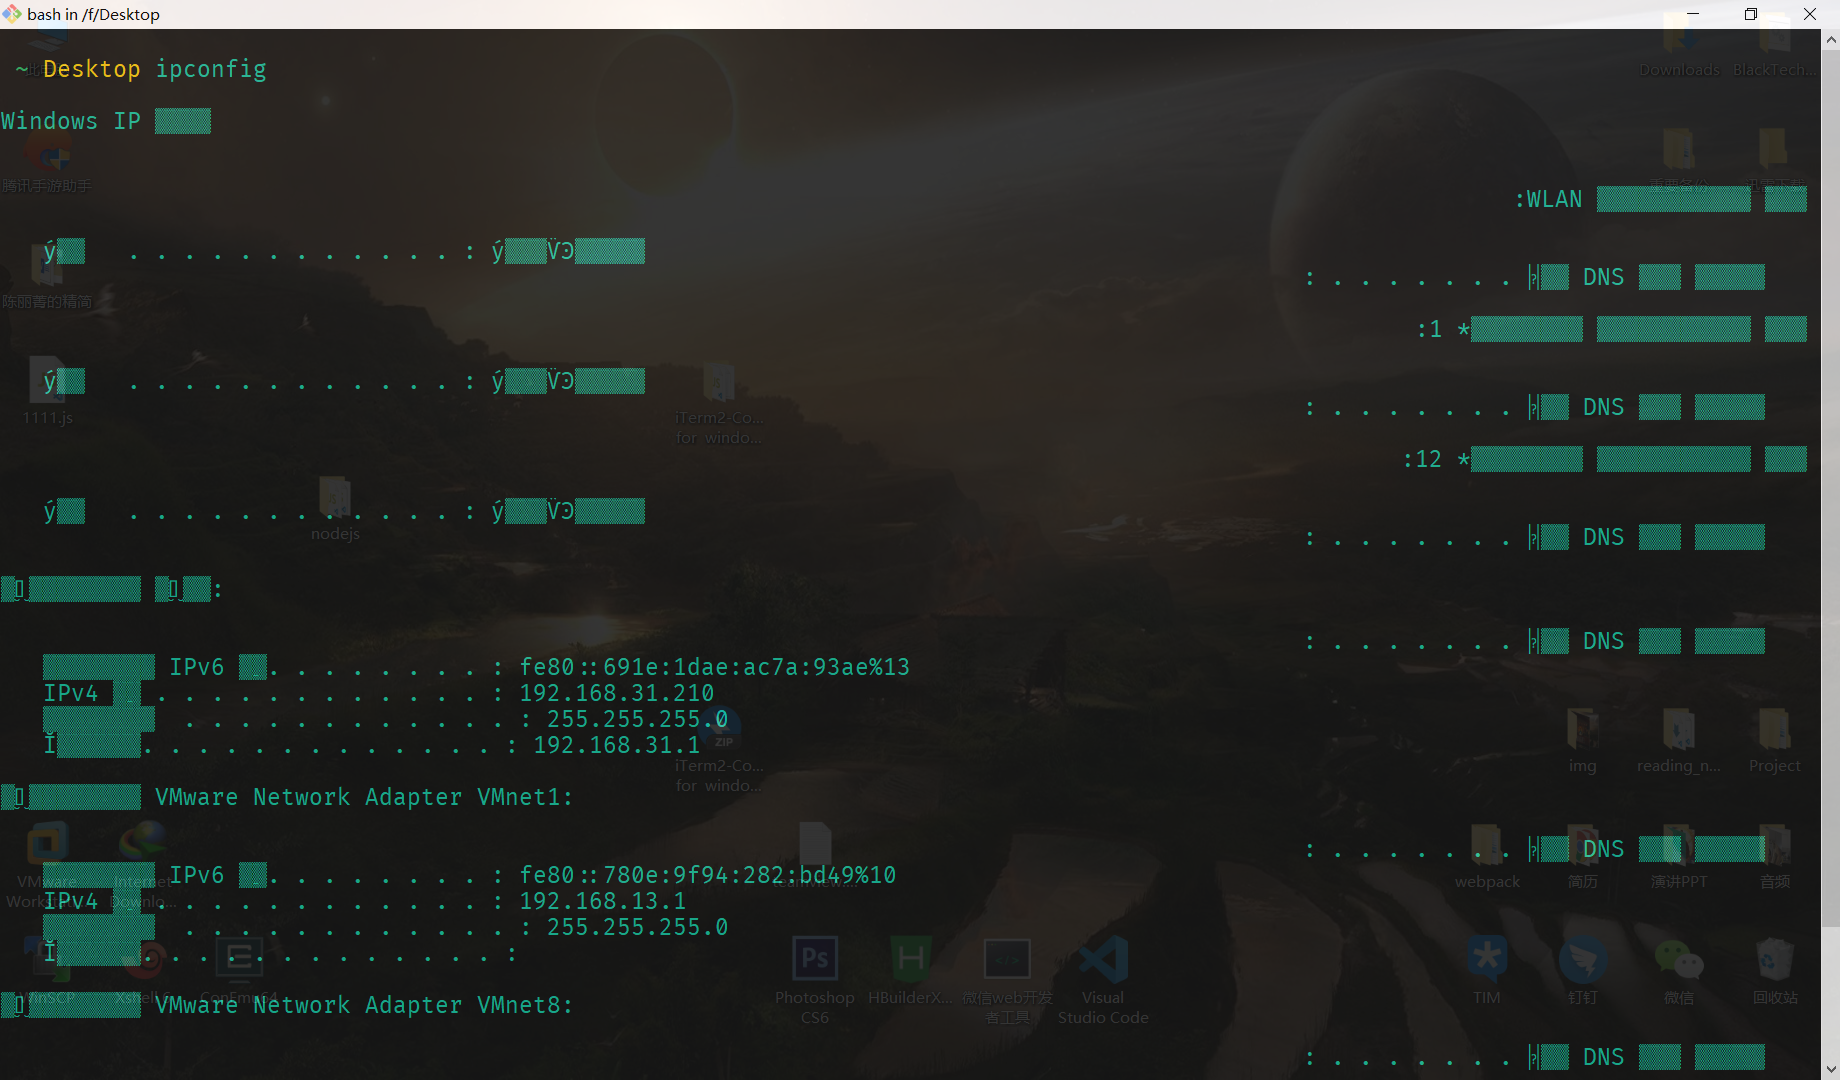Open Photoshop CS6 from the desktop
1840x1080 pixels.
(x=813, y=960)
